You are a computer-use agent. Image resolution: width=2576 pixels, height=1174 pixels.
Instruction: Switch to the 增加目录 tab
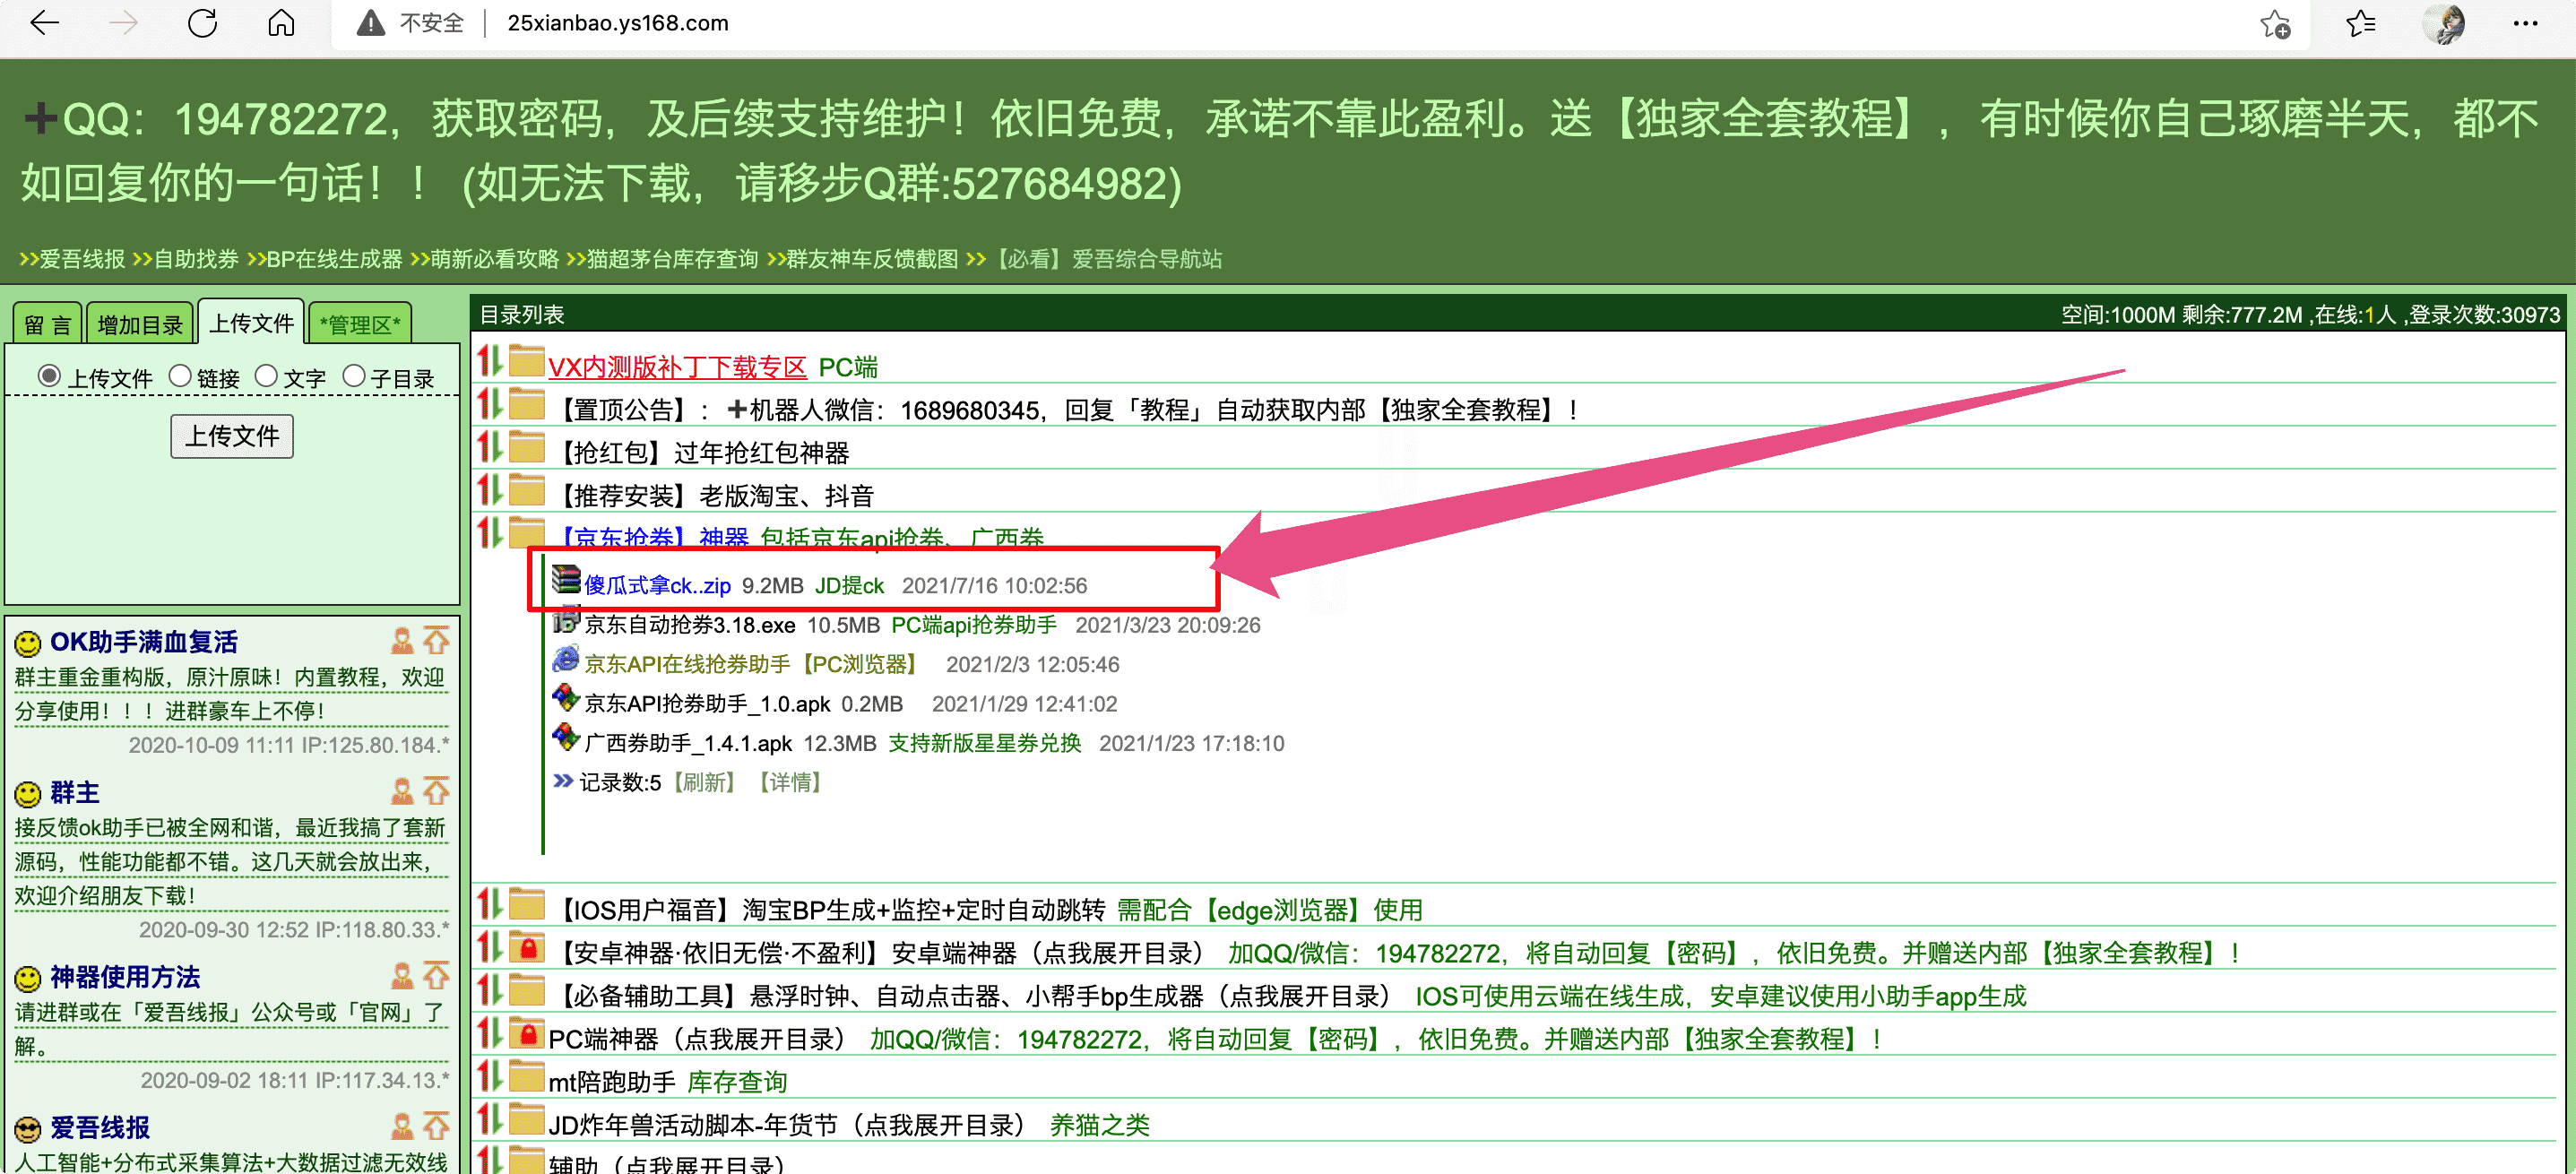[x=139, y=324]
